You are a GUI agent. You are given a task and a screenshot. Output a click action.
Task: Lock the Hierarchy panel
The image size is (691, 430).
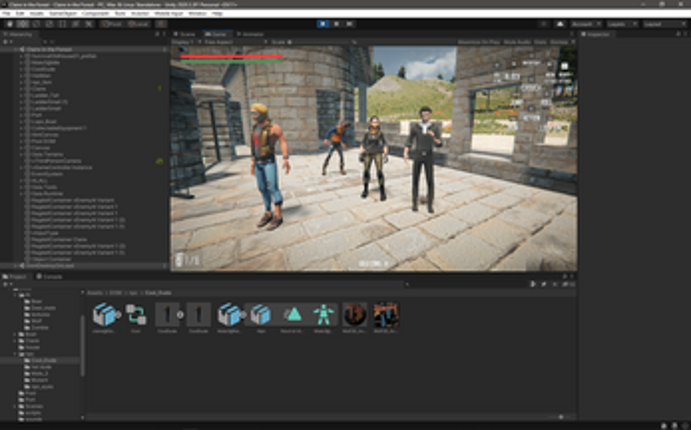pos(157,34)
